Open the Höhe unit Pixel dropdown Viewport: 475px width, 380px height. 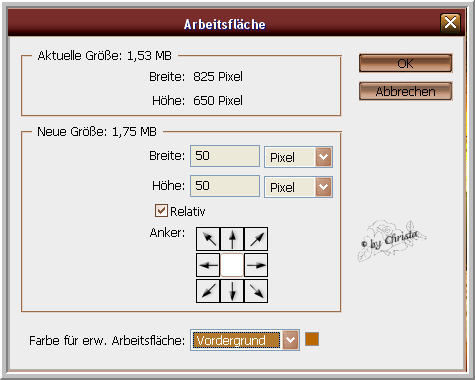coord(298,187)
